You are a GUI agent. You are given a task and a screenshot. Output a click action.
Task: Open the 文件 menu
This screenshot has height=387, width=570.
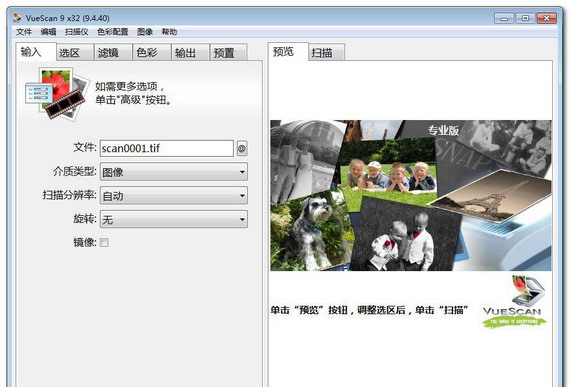(x=24, y=32)
